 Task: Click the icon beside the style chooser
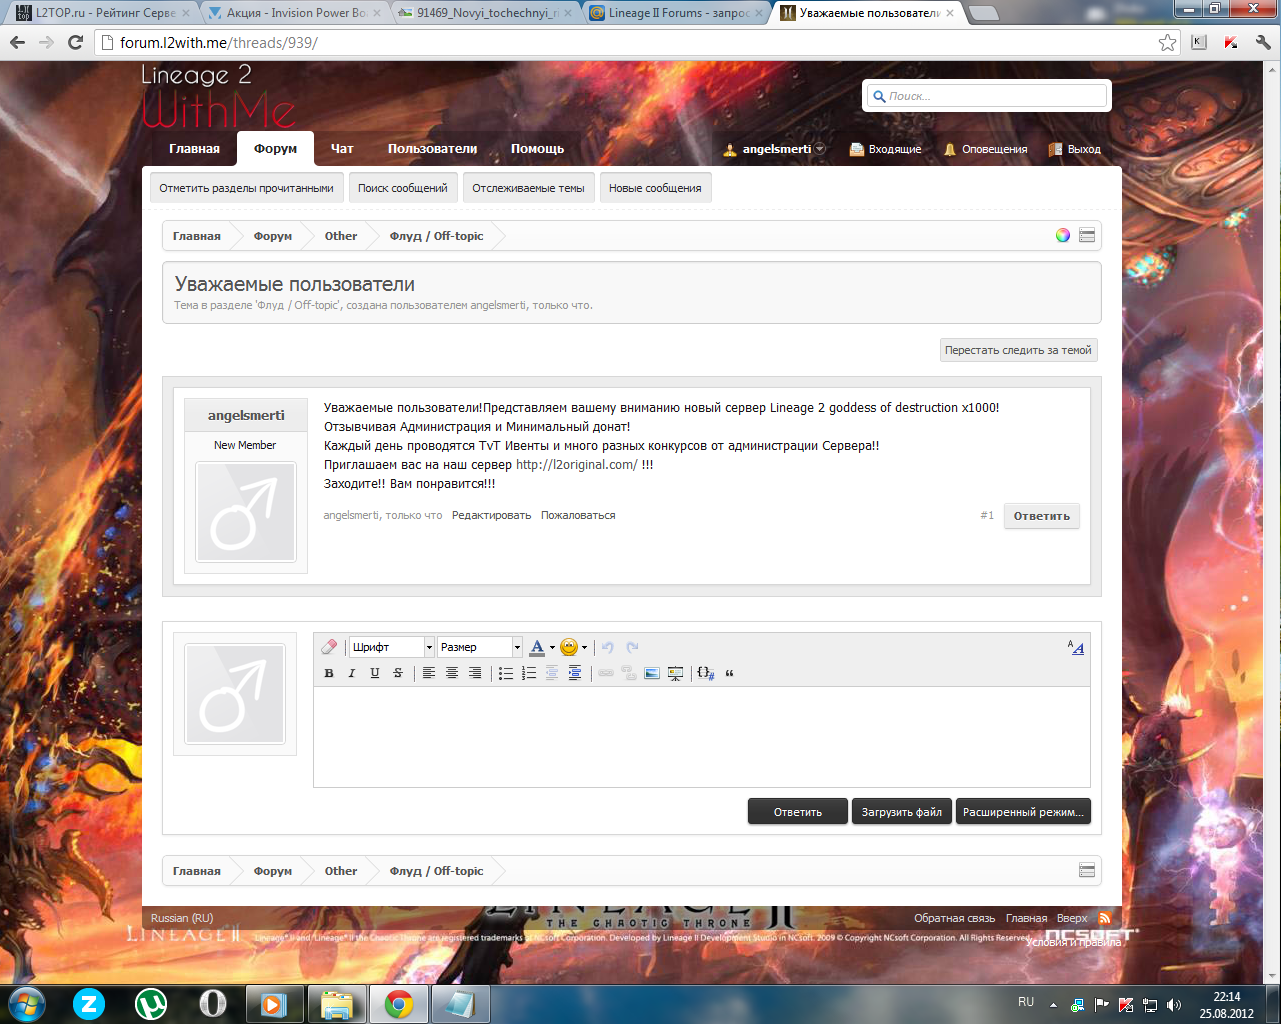[1087, 235]
